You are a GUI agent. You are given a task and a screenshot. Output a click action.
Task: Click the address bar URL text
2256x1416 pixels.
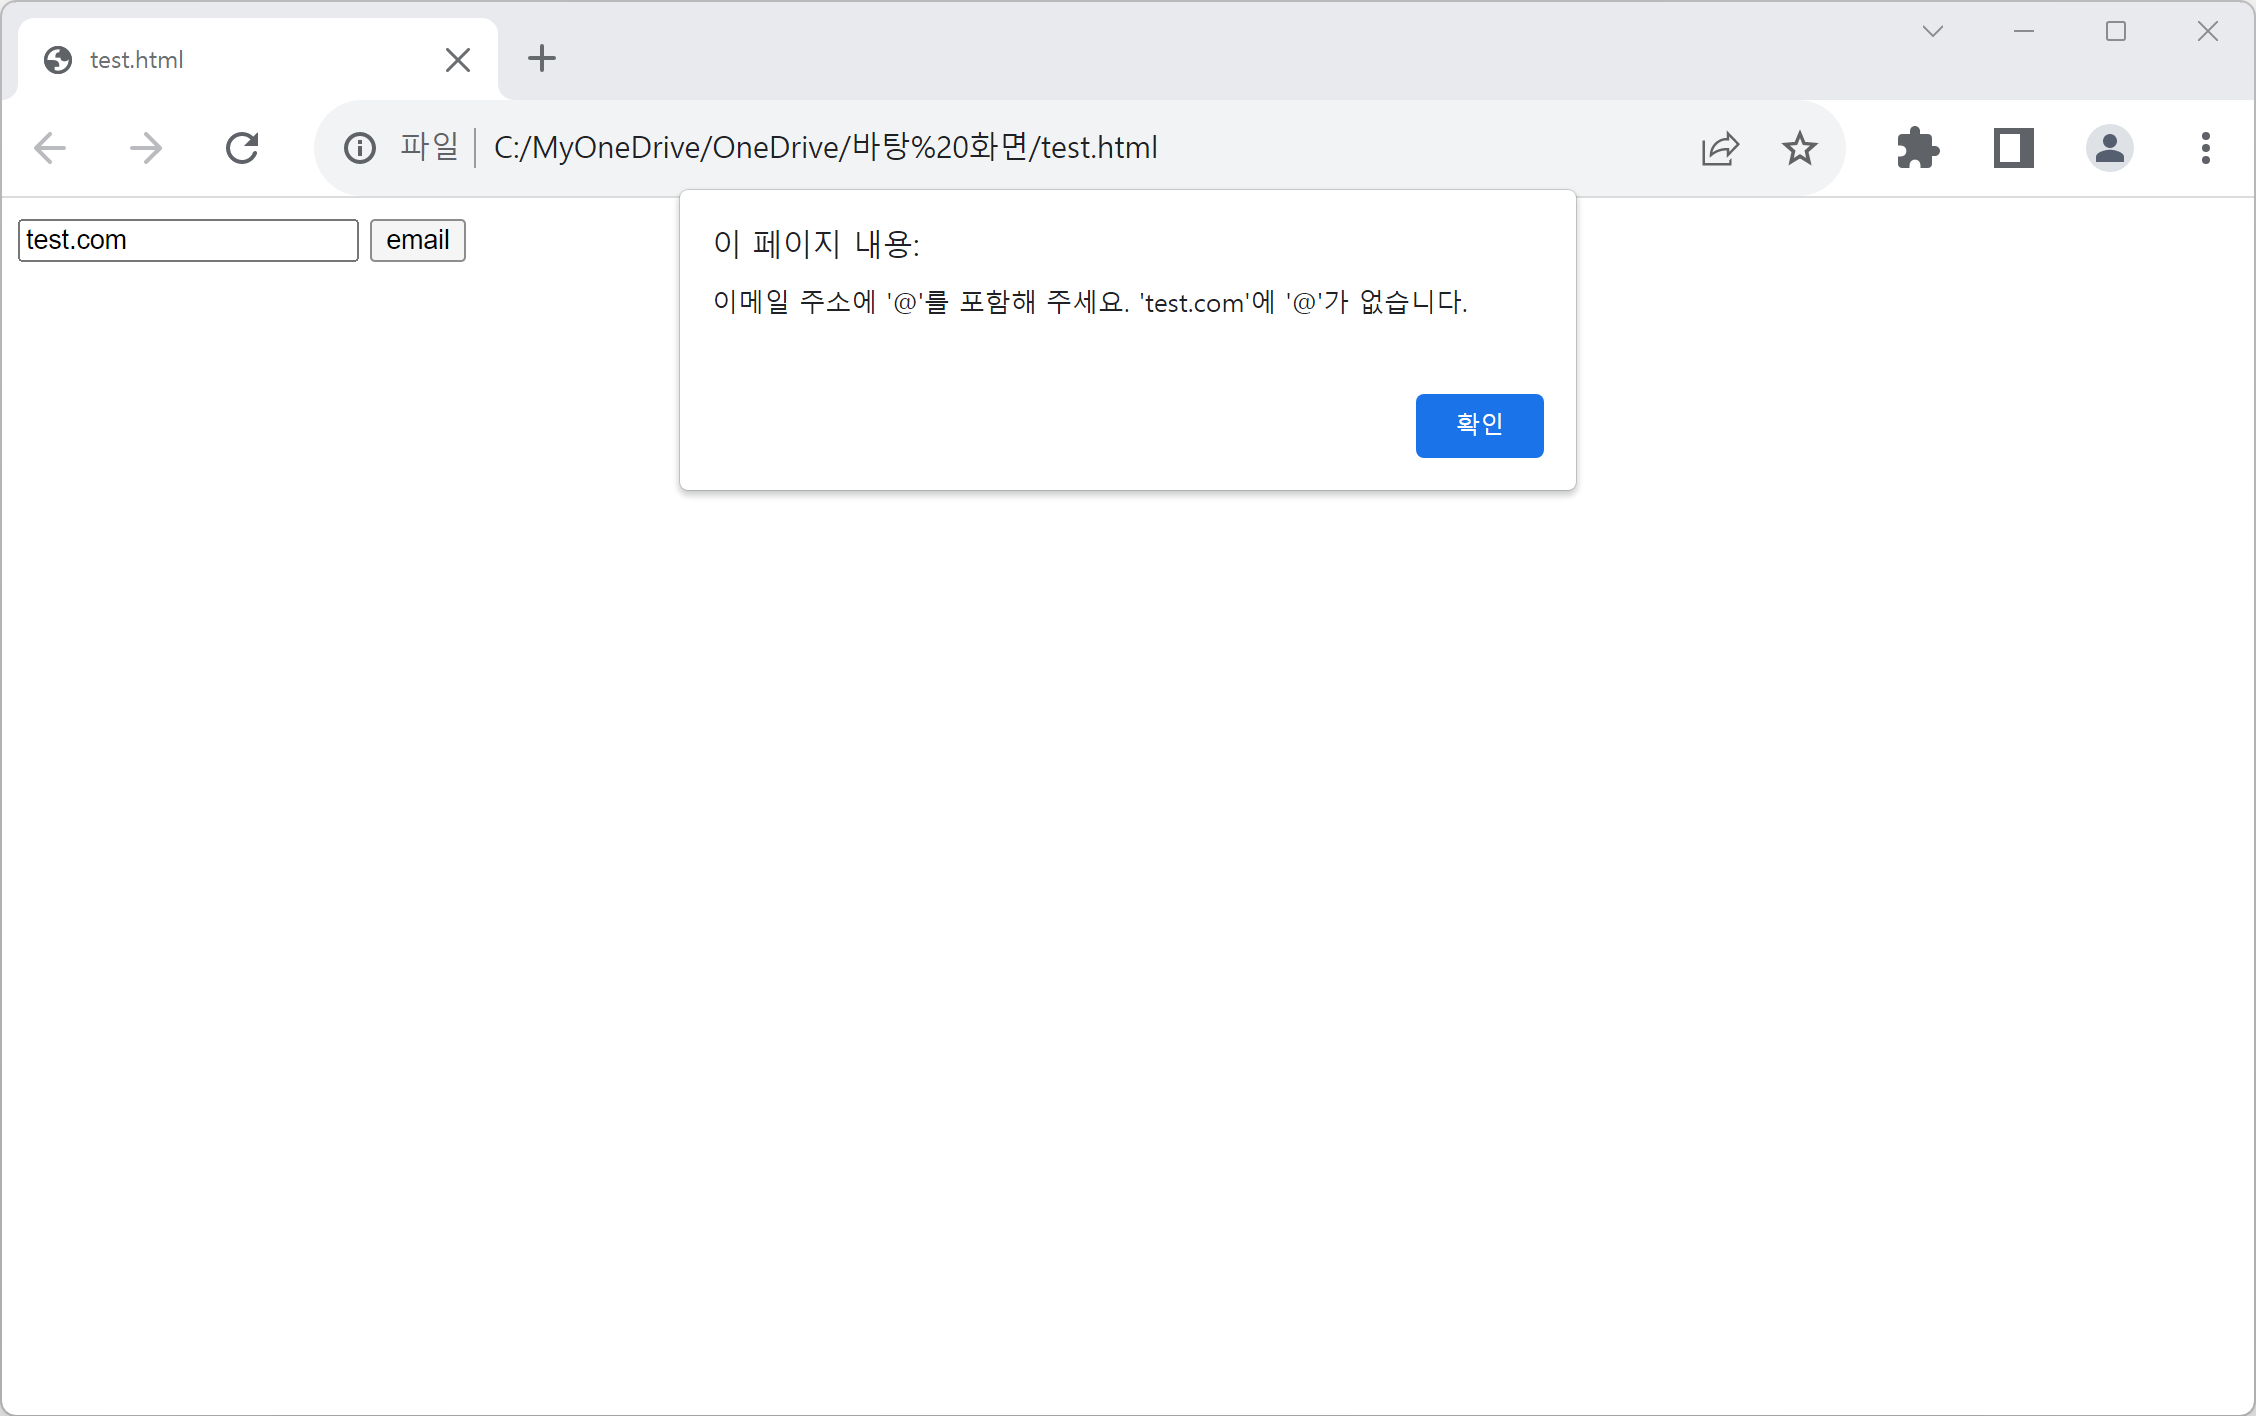pyautogui.click(x=825, y=148)
